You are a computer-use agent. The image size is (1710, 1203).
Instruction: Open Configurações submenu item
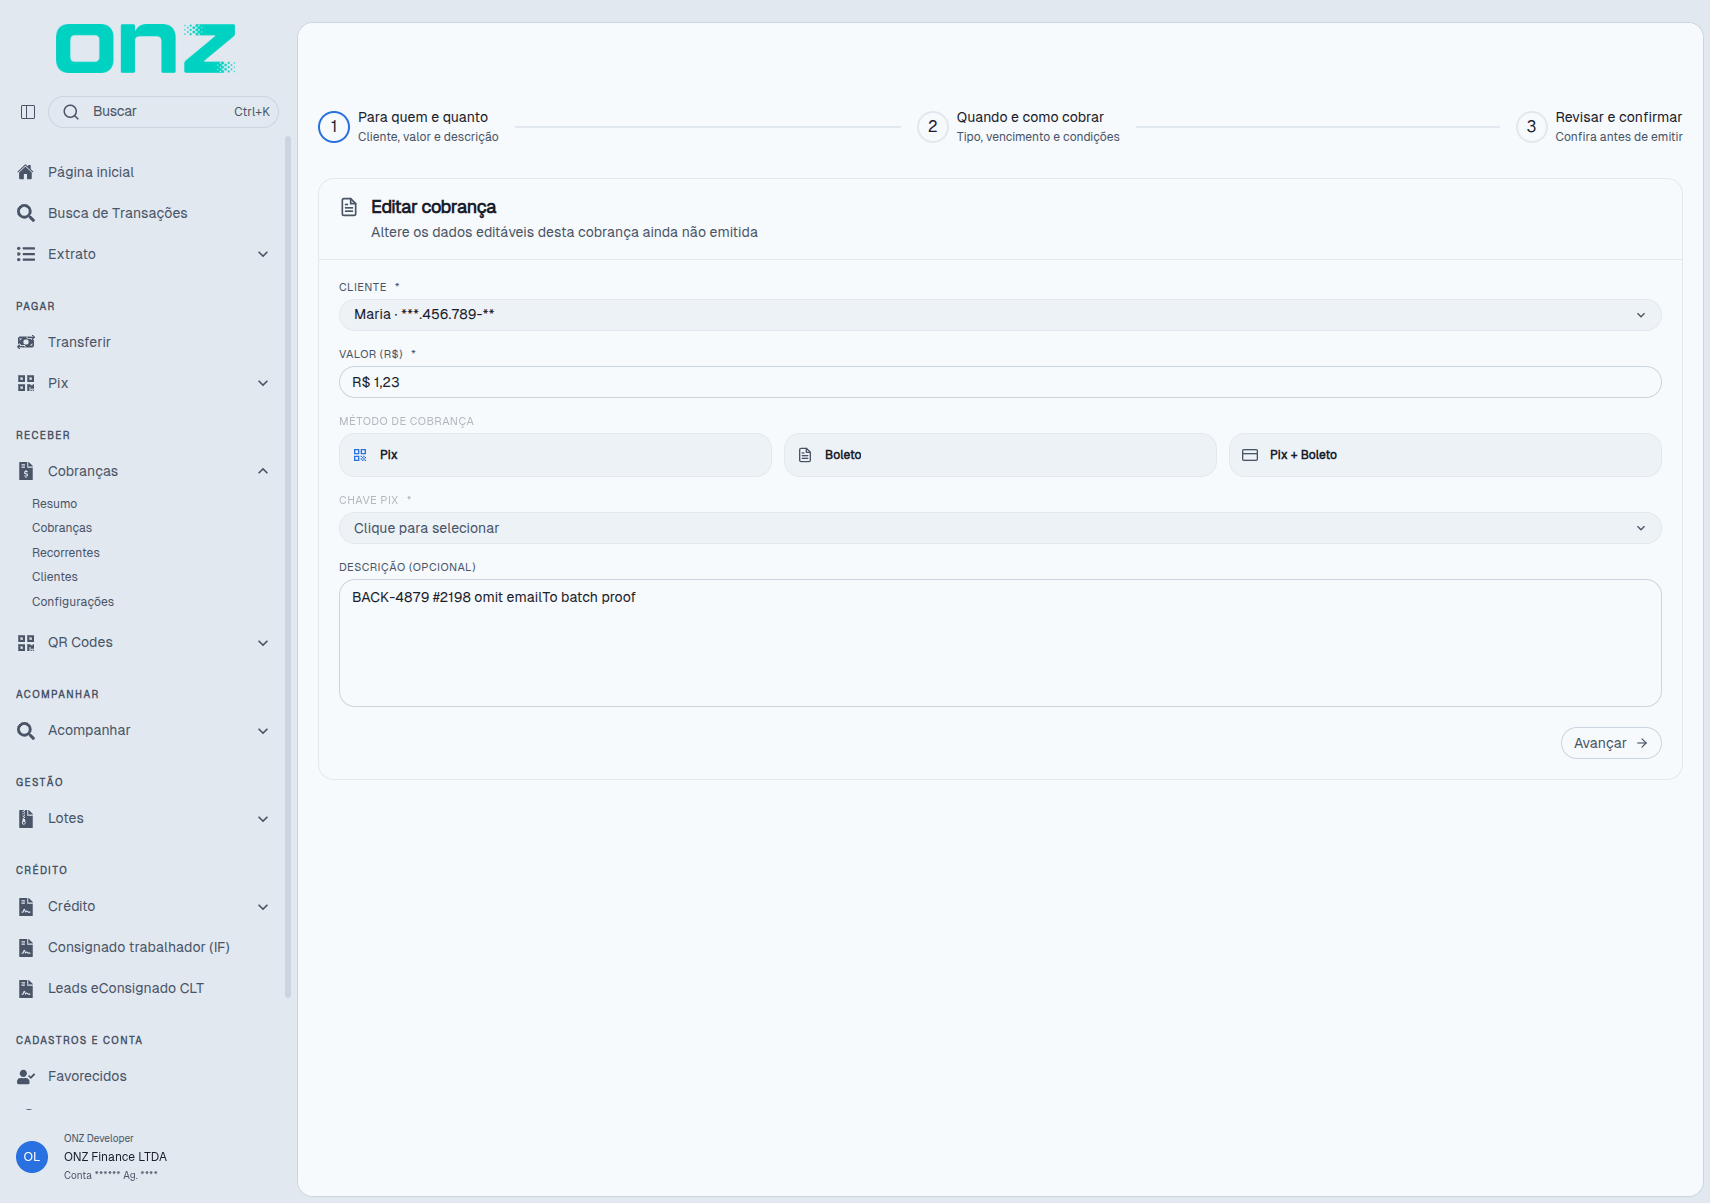pos(73,602)
